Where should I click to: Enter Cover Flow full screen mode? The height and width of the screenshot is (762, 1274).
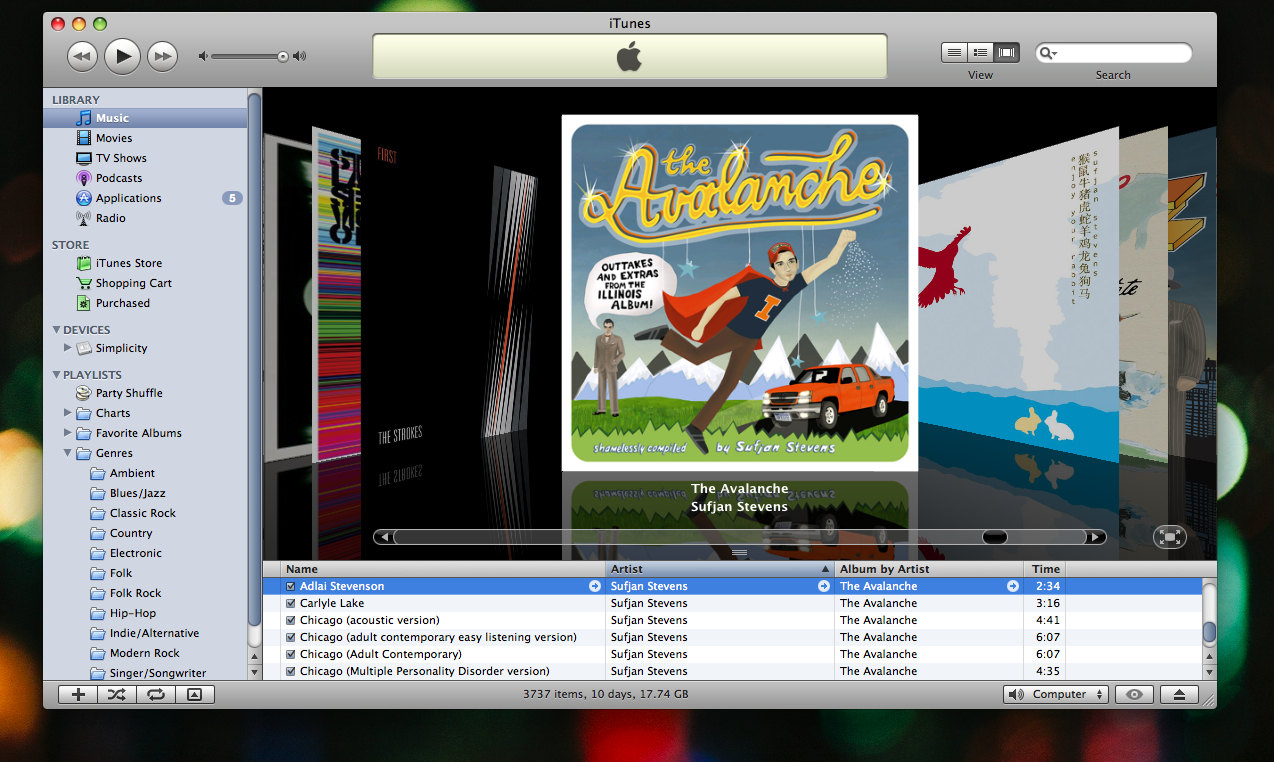(x=1169, y=537)
